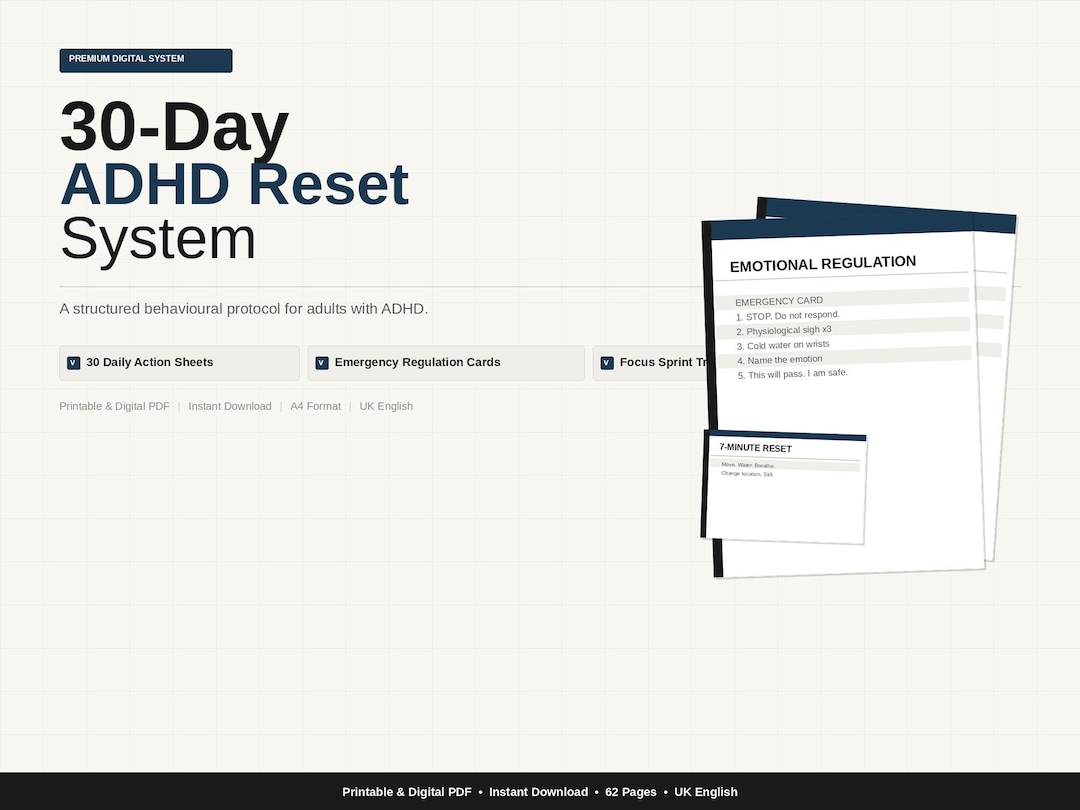Click footer Instant Download text
This screenshot has width=1080, height=810.
539,792
